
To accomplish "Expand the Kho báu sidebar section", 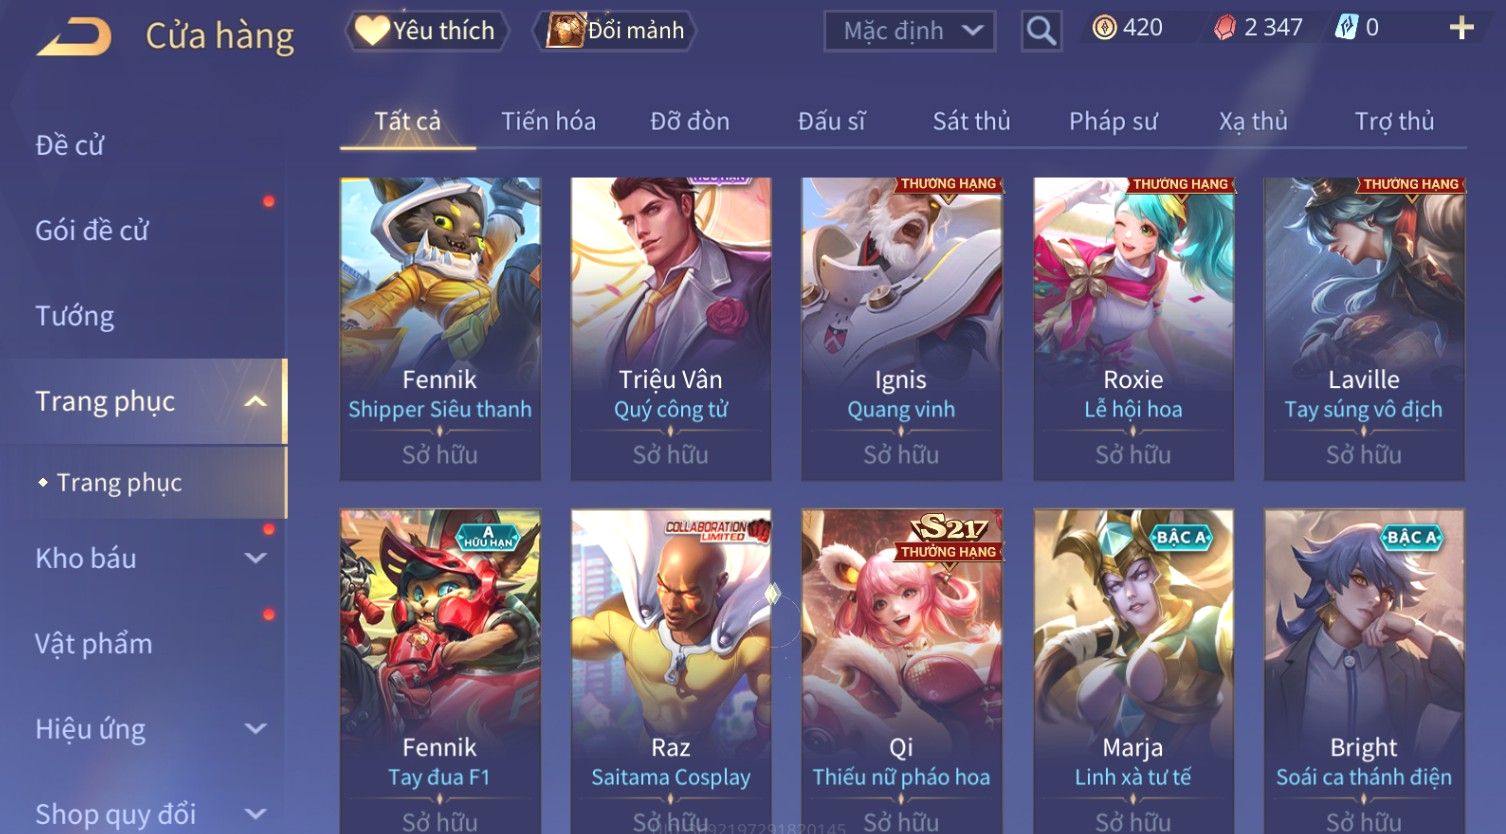I will [256, 558].
